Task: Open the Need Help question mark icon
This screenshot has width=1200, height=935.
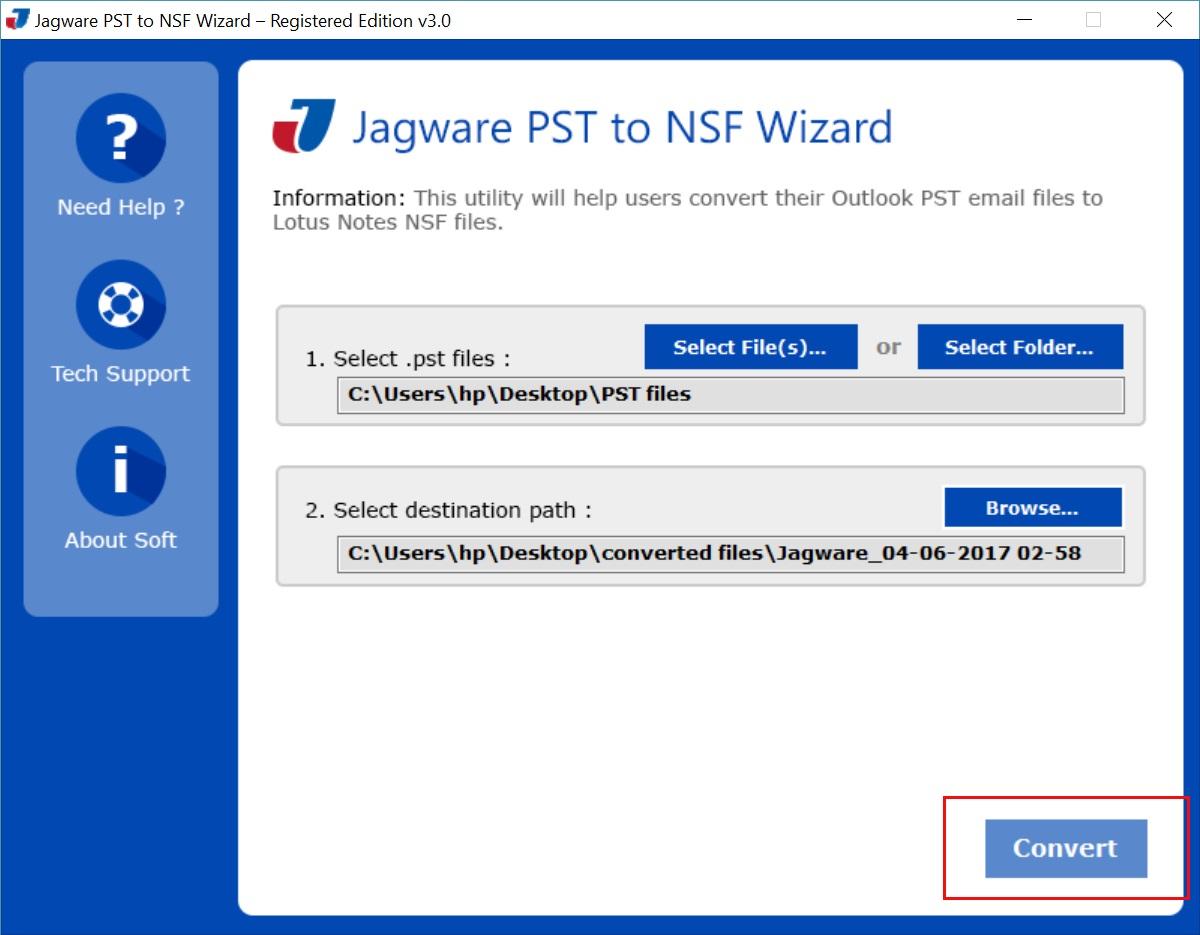Action: [x=121, y=138]
